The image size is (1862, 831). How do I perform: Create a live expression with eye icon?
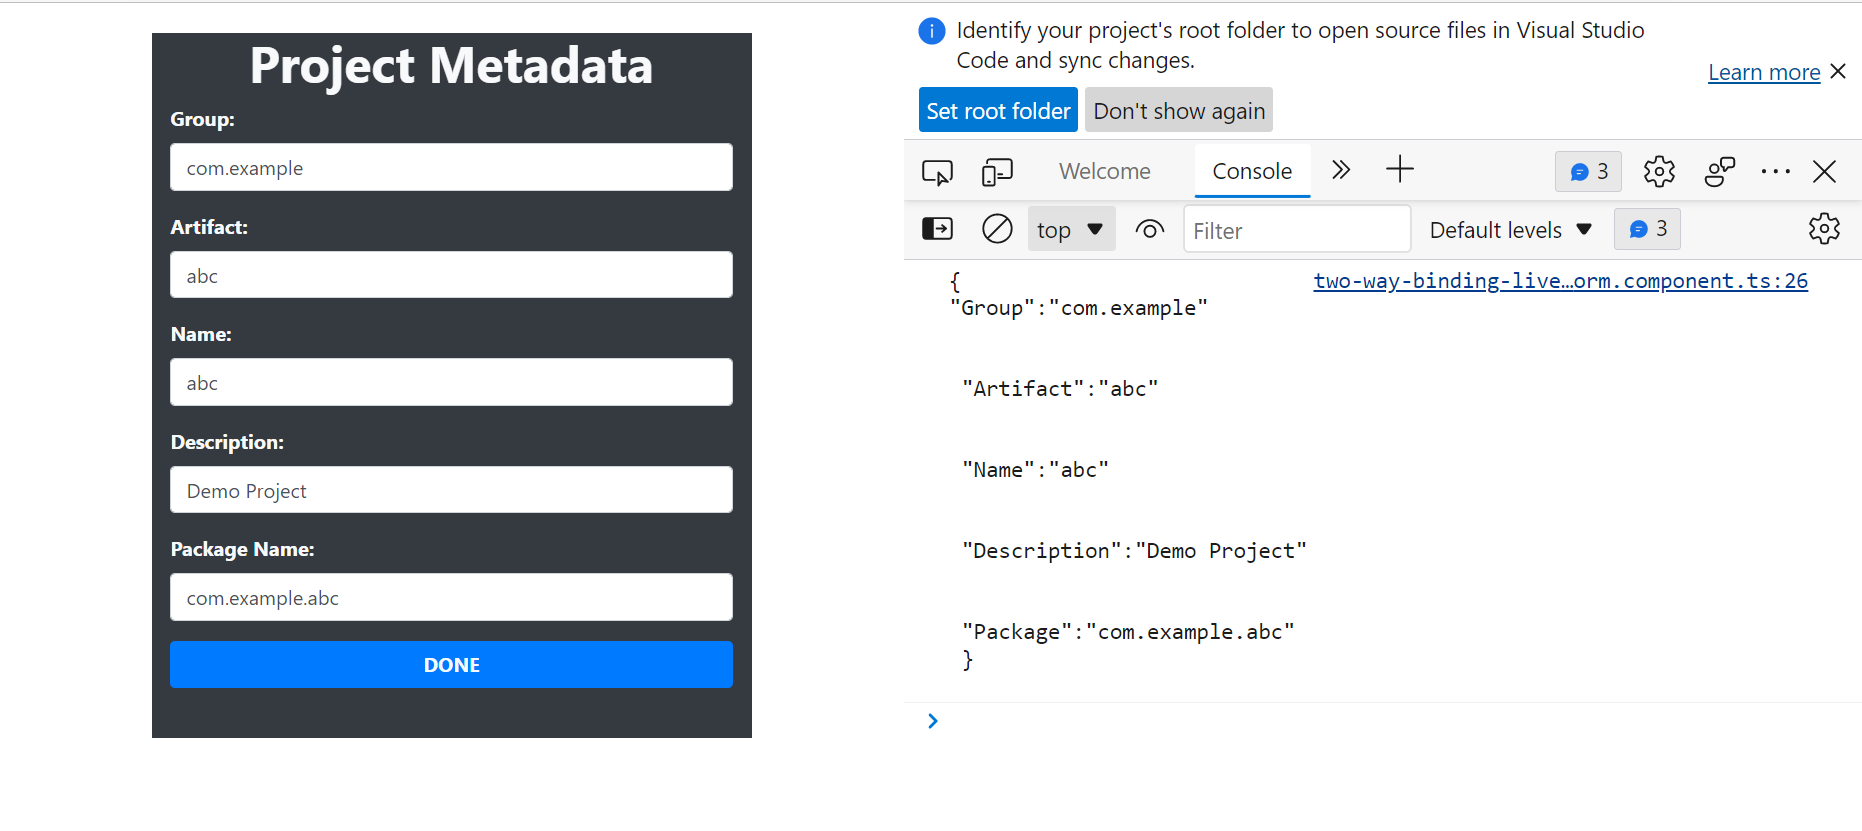click(x=1150, y=230)
